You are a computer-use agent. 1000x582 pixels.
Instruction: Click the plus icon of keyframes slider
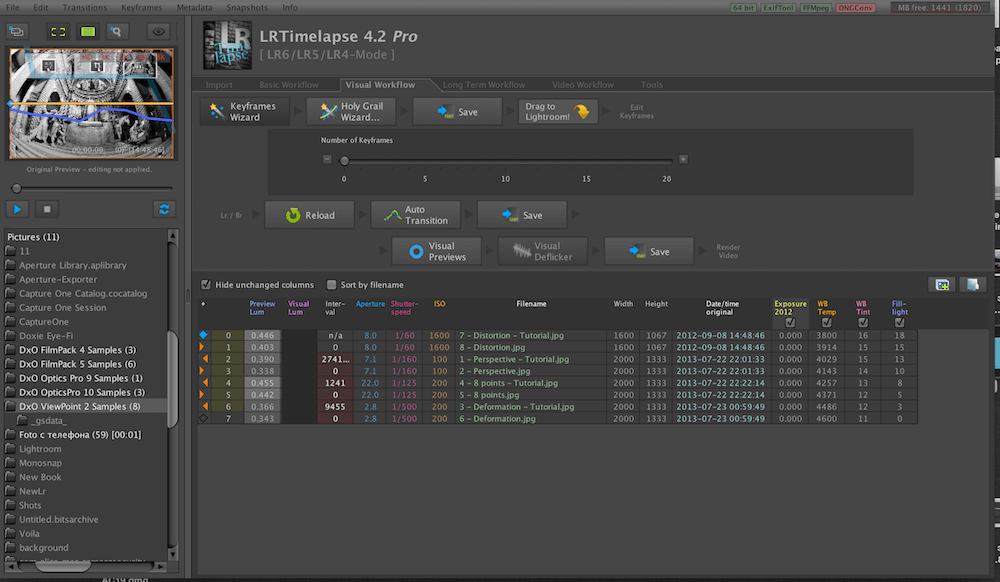[683, 159]
